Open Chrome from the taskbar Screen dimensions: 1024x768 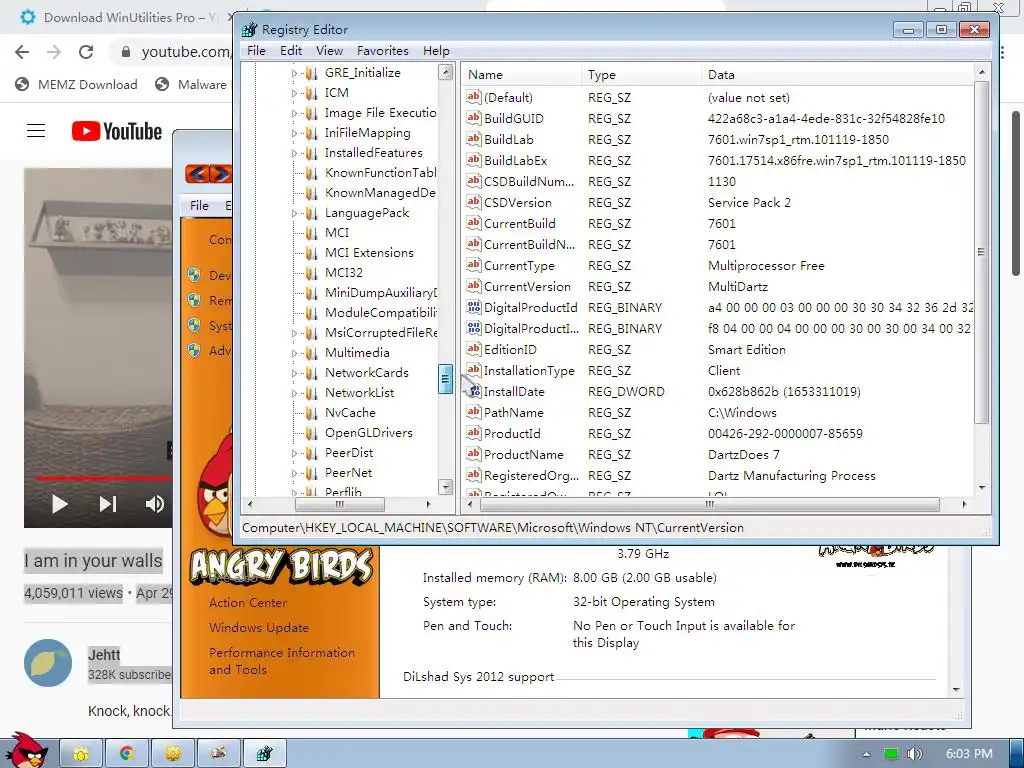(126, 753)
